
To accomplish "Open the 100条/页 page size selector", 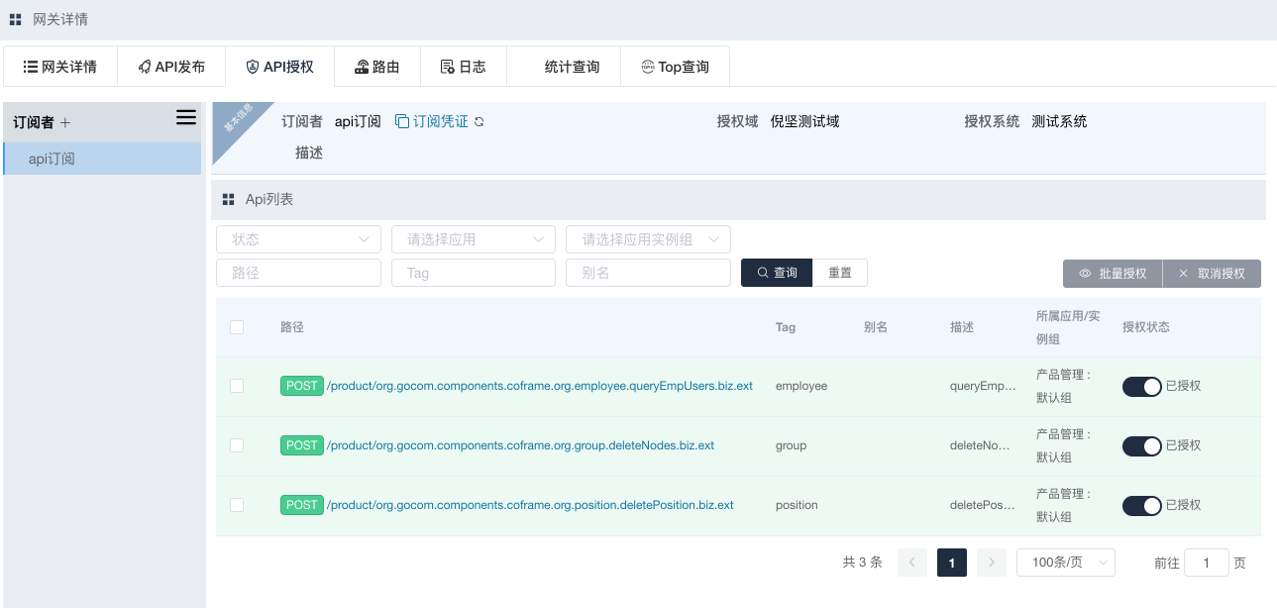I will click(1065, 563).
